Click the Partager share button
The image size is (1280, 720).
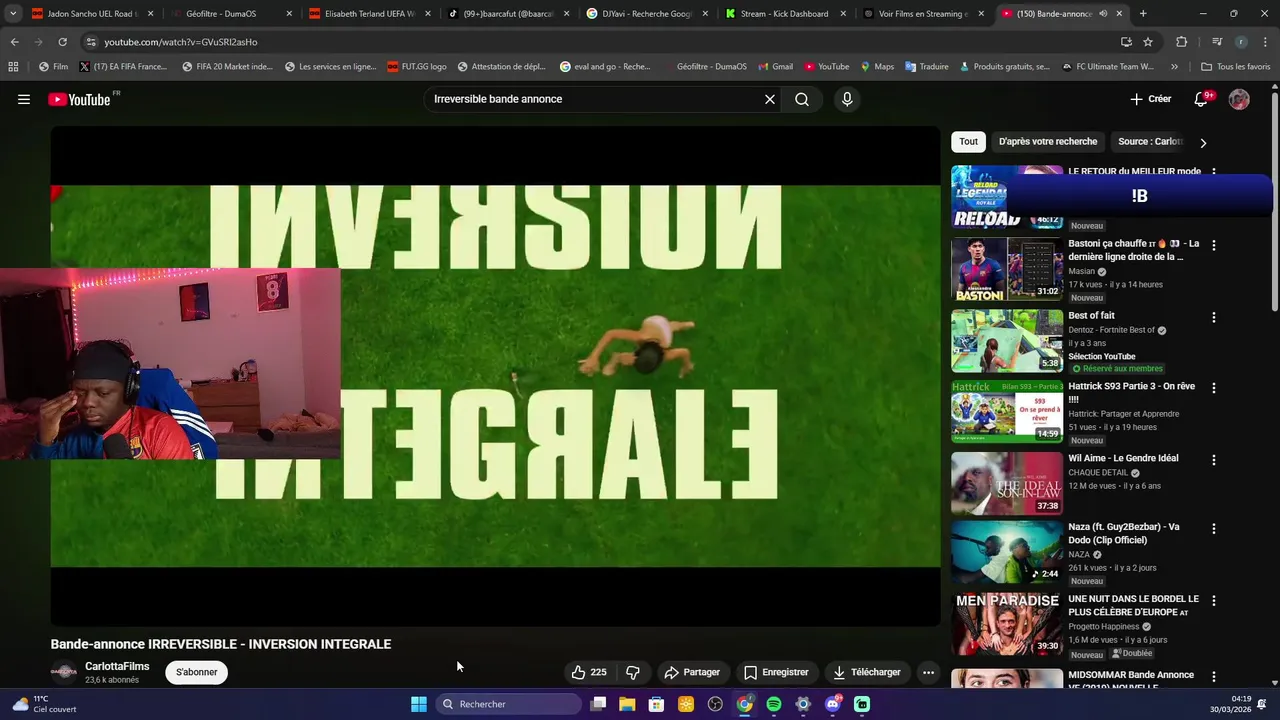tap(692, 672)
